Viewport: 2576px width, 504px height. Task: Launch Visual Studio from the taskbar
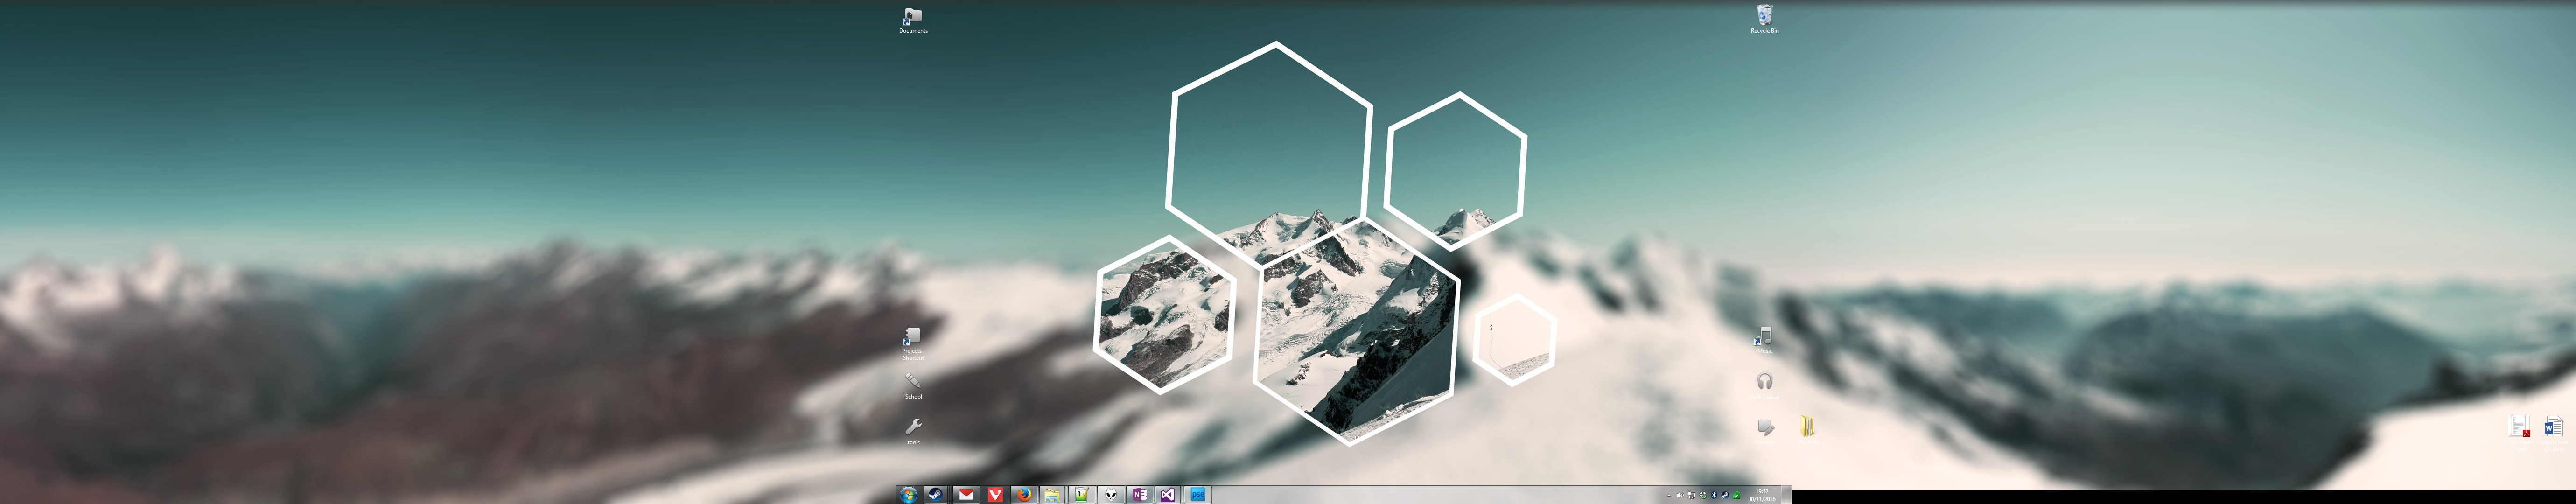1168,495
